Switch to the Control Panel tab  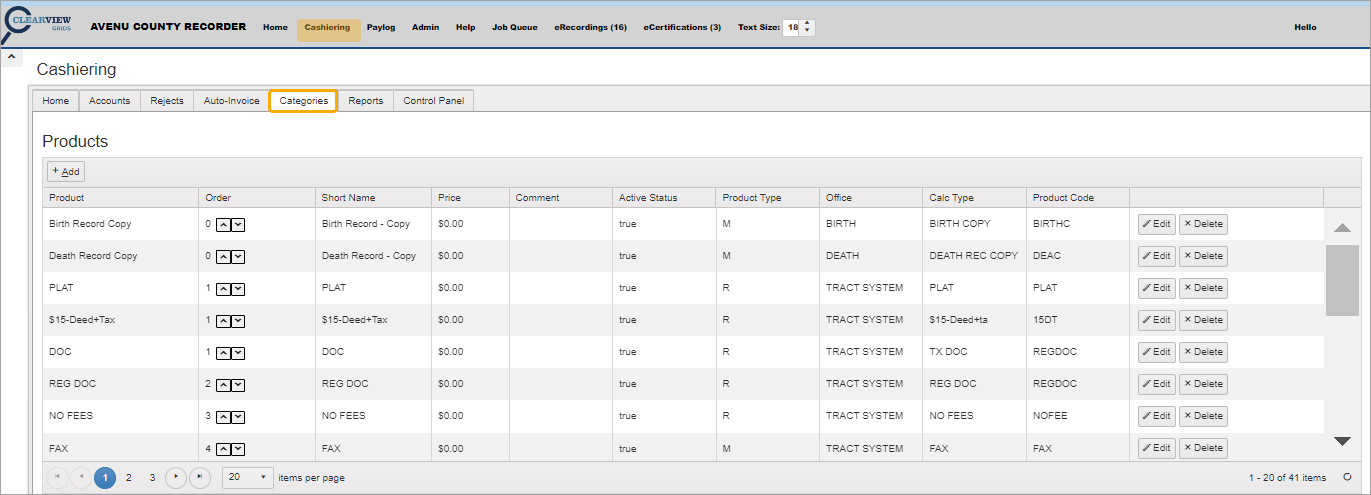click(x=434, y=101)
